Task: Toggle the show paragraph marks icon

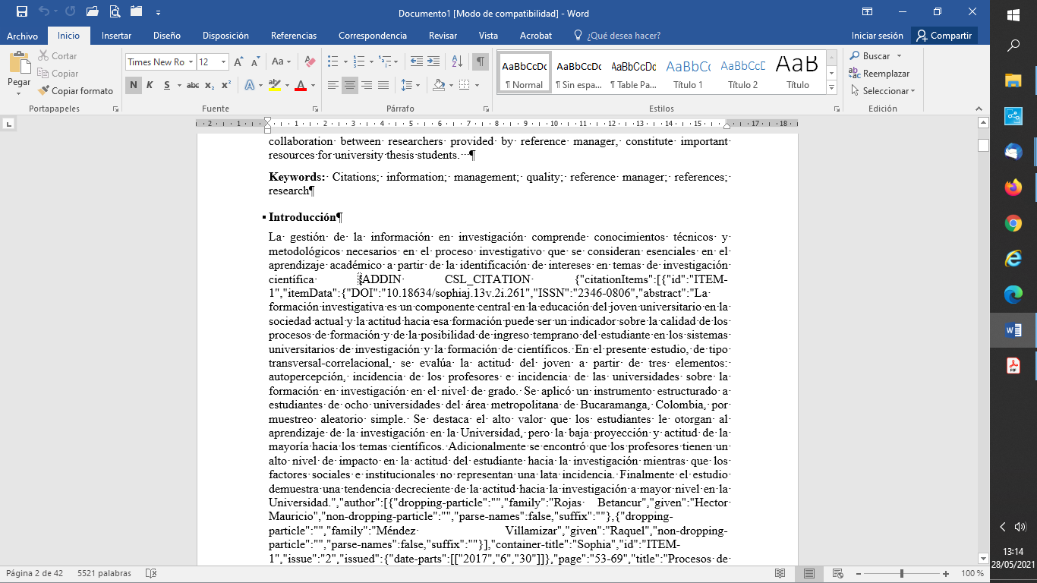Action: click(478, 61)
